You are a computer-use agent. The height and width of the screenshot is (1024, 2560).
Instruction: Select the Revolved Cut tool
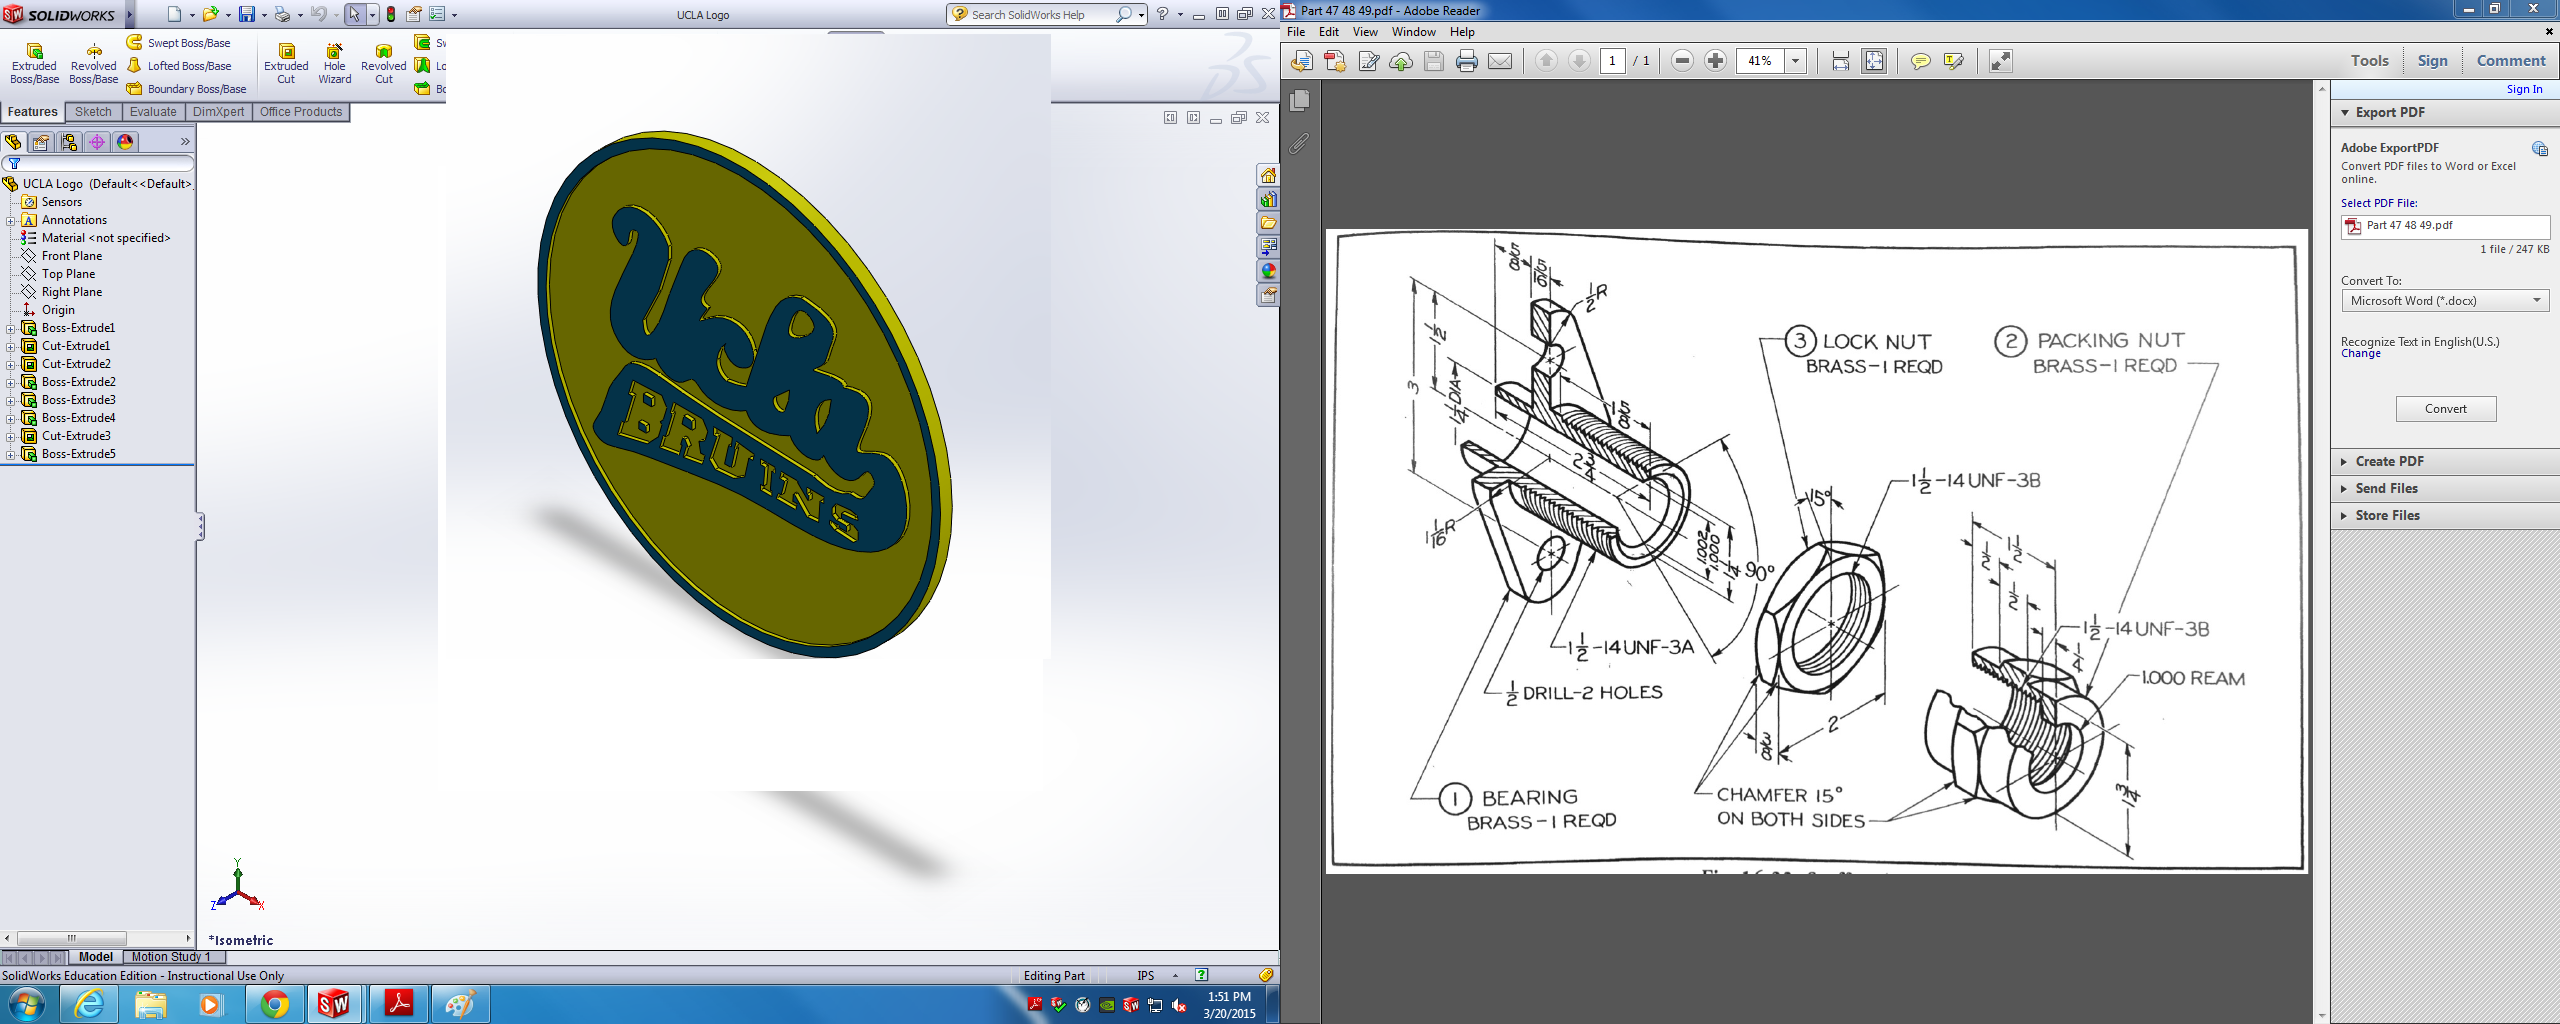pos(384,63)
